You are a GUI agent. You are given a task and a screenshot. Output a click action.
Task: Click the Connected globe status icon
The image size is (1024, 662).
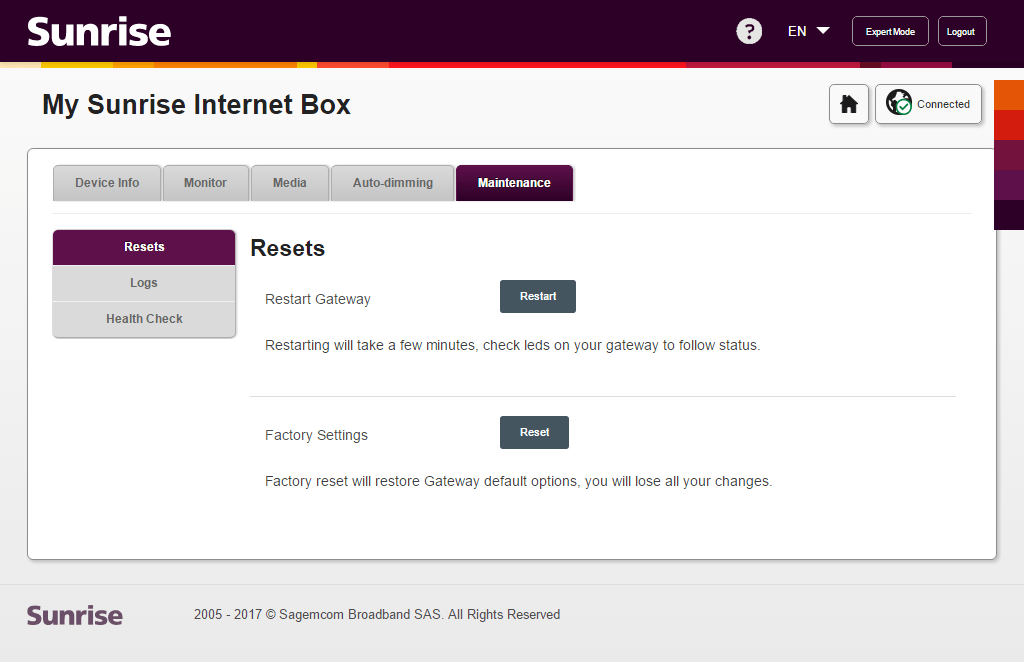pyautogui.click(x=899, y=103)
